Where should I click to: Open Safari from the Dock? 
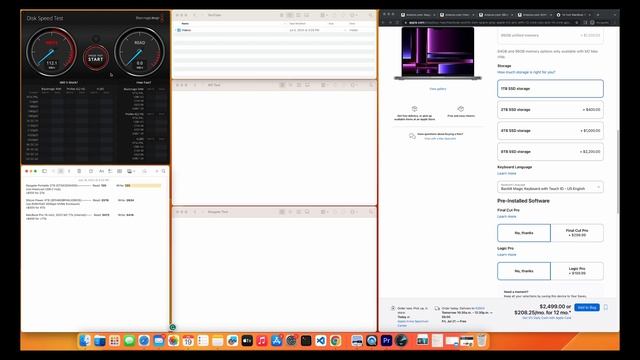pyautogui.click(x=144, y=340)
